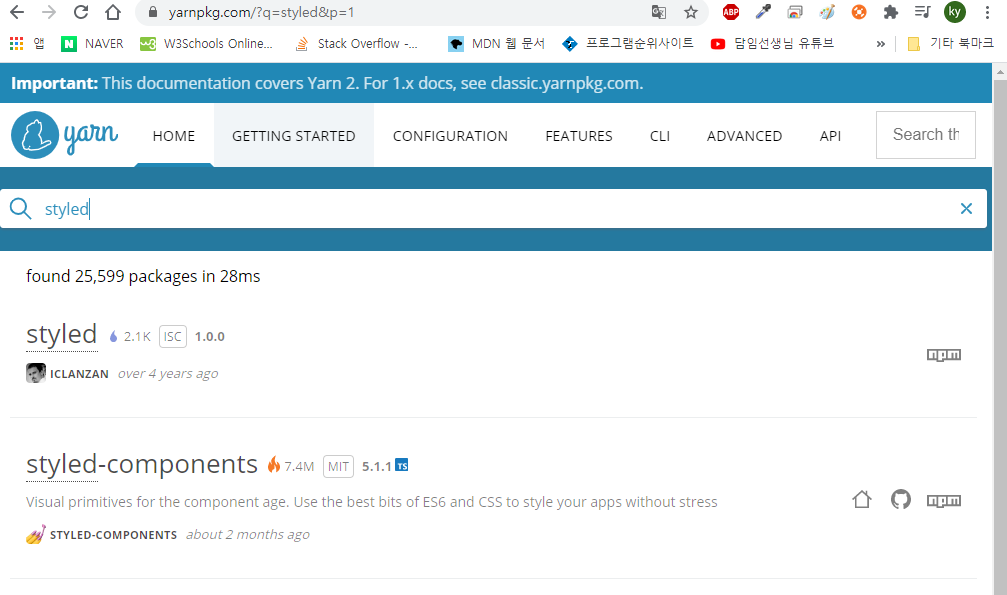Expand the hidden bookmarks chevron
Viewport: 1007px width, 595px height.
pyautogui.click(x=880, y=44)
